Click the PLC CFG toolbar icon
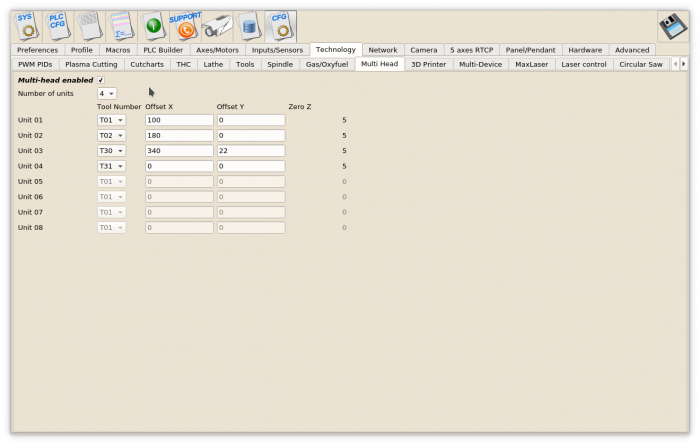700x445 pixels. [57, 25]
